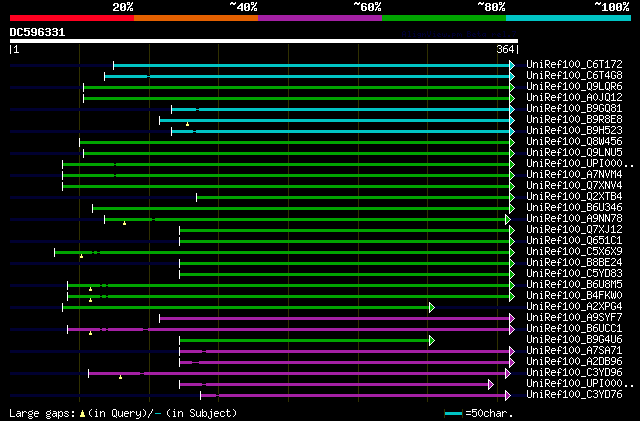The height and width of the screenshot is (421, 640).
Task: Click the arrowhead ending the UniRef100_A2XPG4 alignment
Action: 432,307
